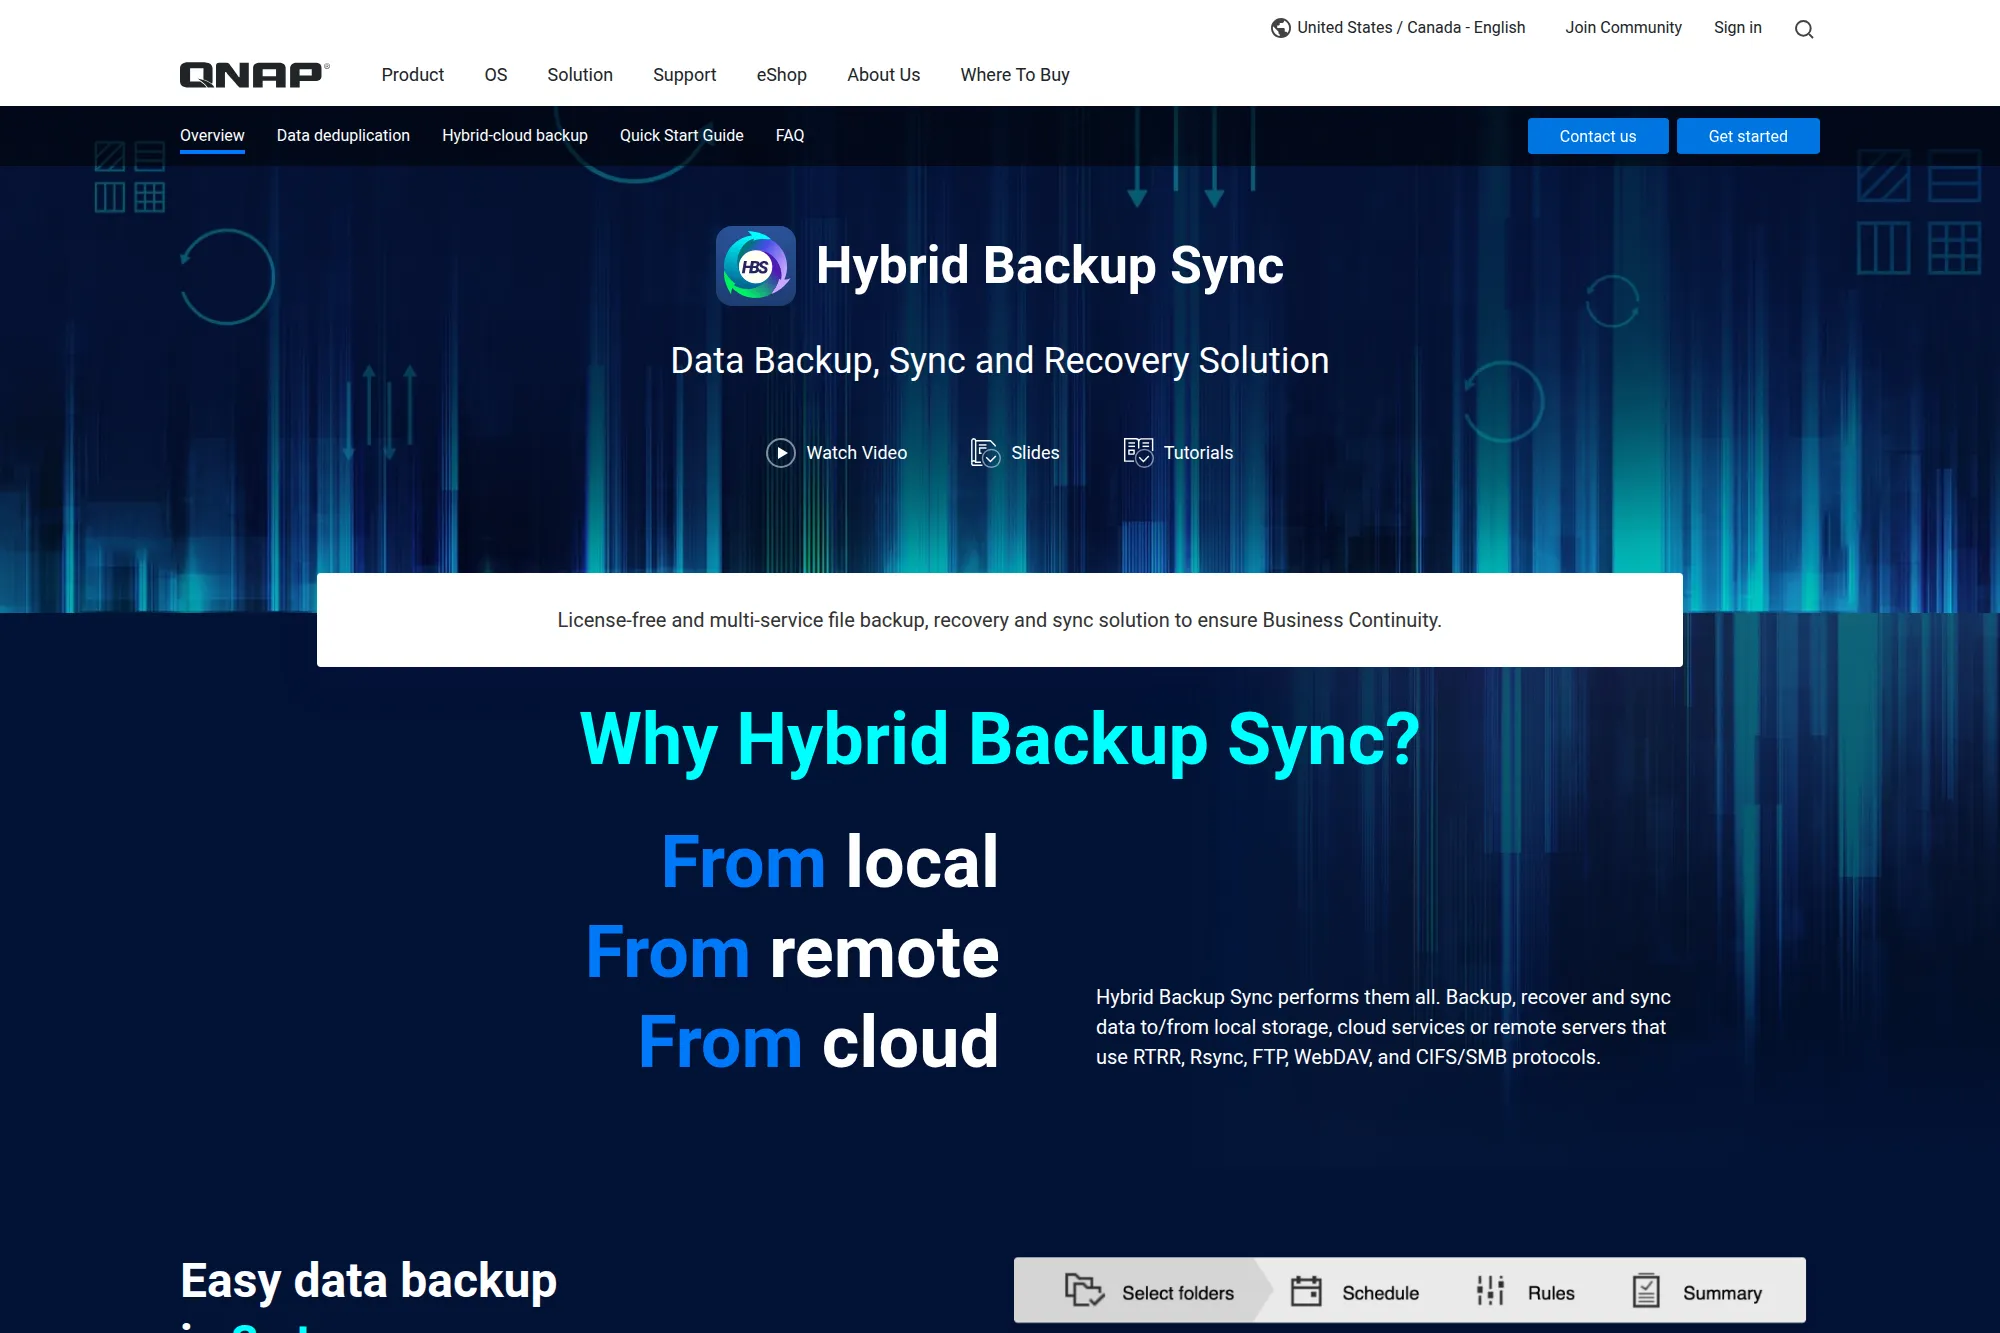Switch to the FAQ tab

point(789,135)
